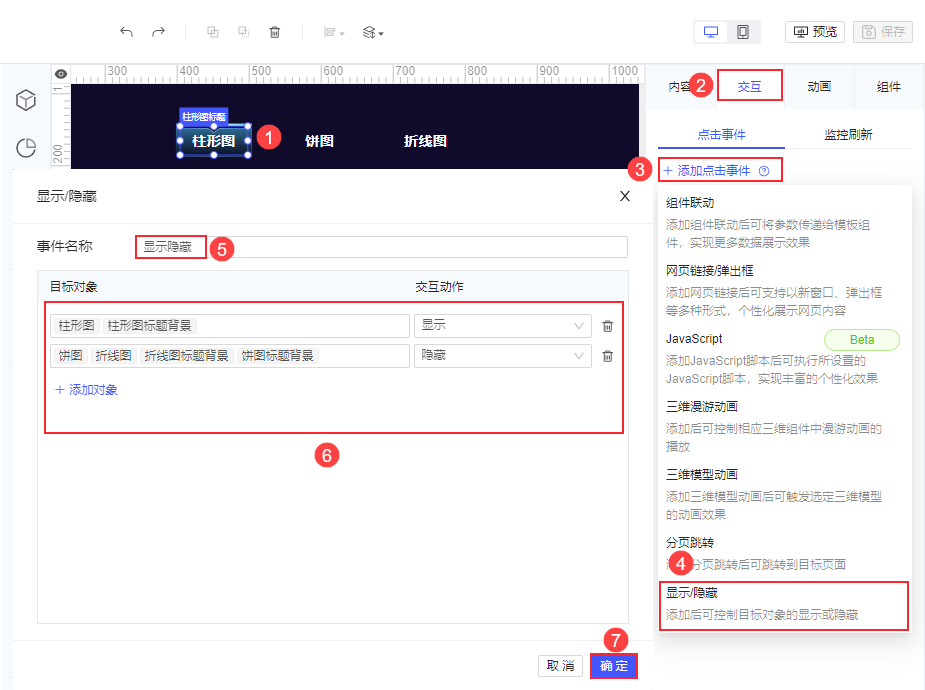Click the 折线图 tag in second row
Image resolution: width=925 pixels, height=690 pixels.
click(x=113, y=356)
